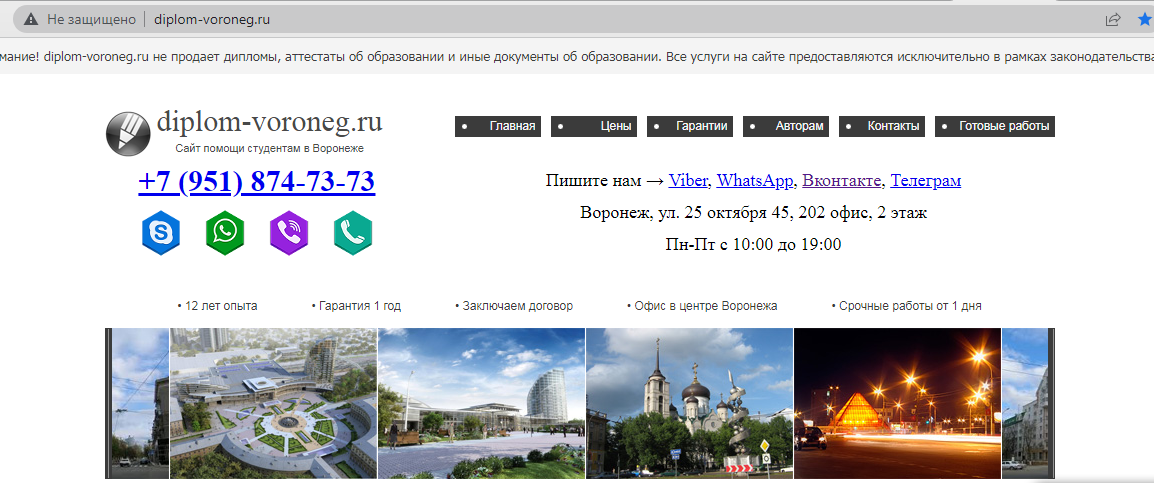Click the aerial city complex photo
The image size is (1154, 483).
[x=274, y=403]
